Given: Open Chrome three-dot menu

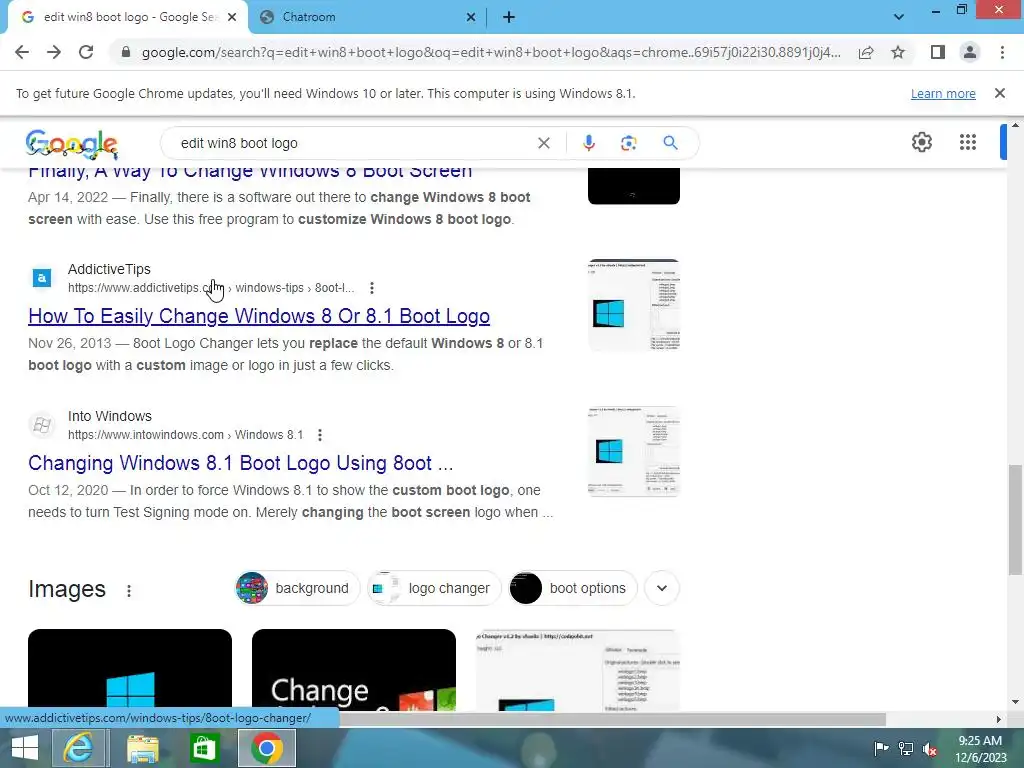Looking at the screenshot, I should (x=1002, y=52).
